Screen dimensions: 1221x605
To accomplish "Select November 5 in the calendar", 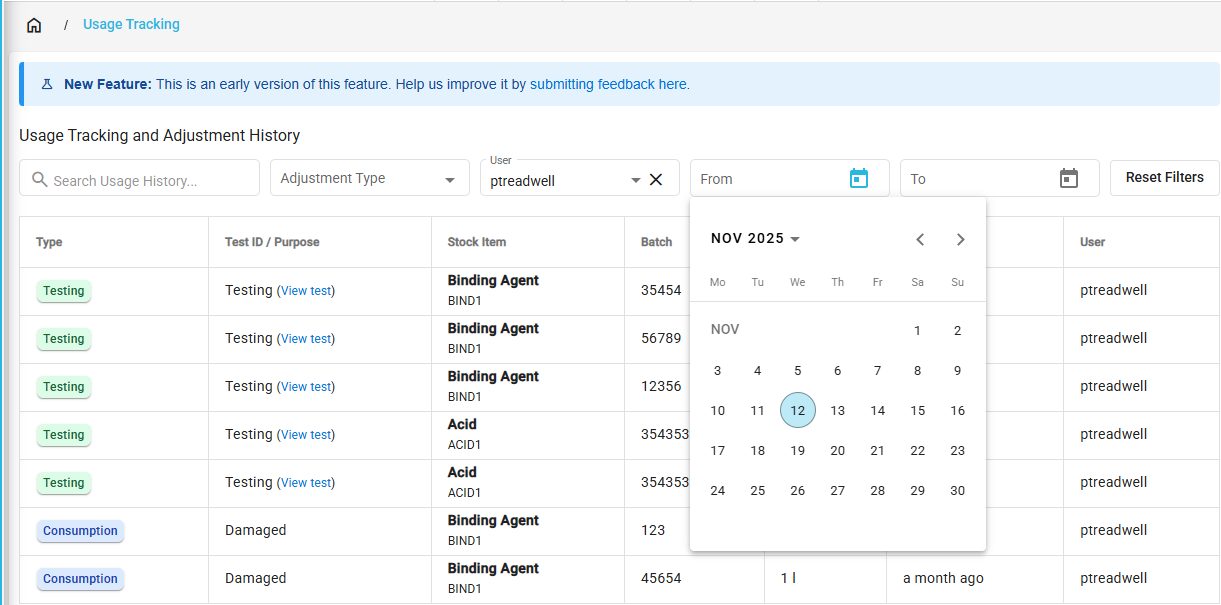I will pos(798,370).
